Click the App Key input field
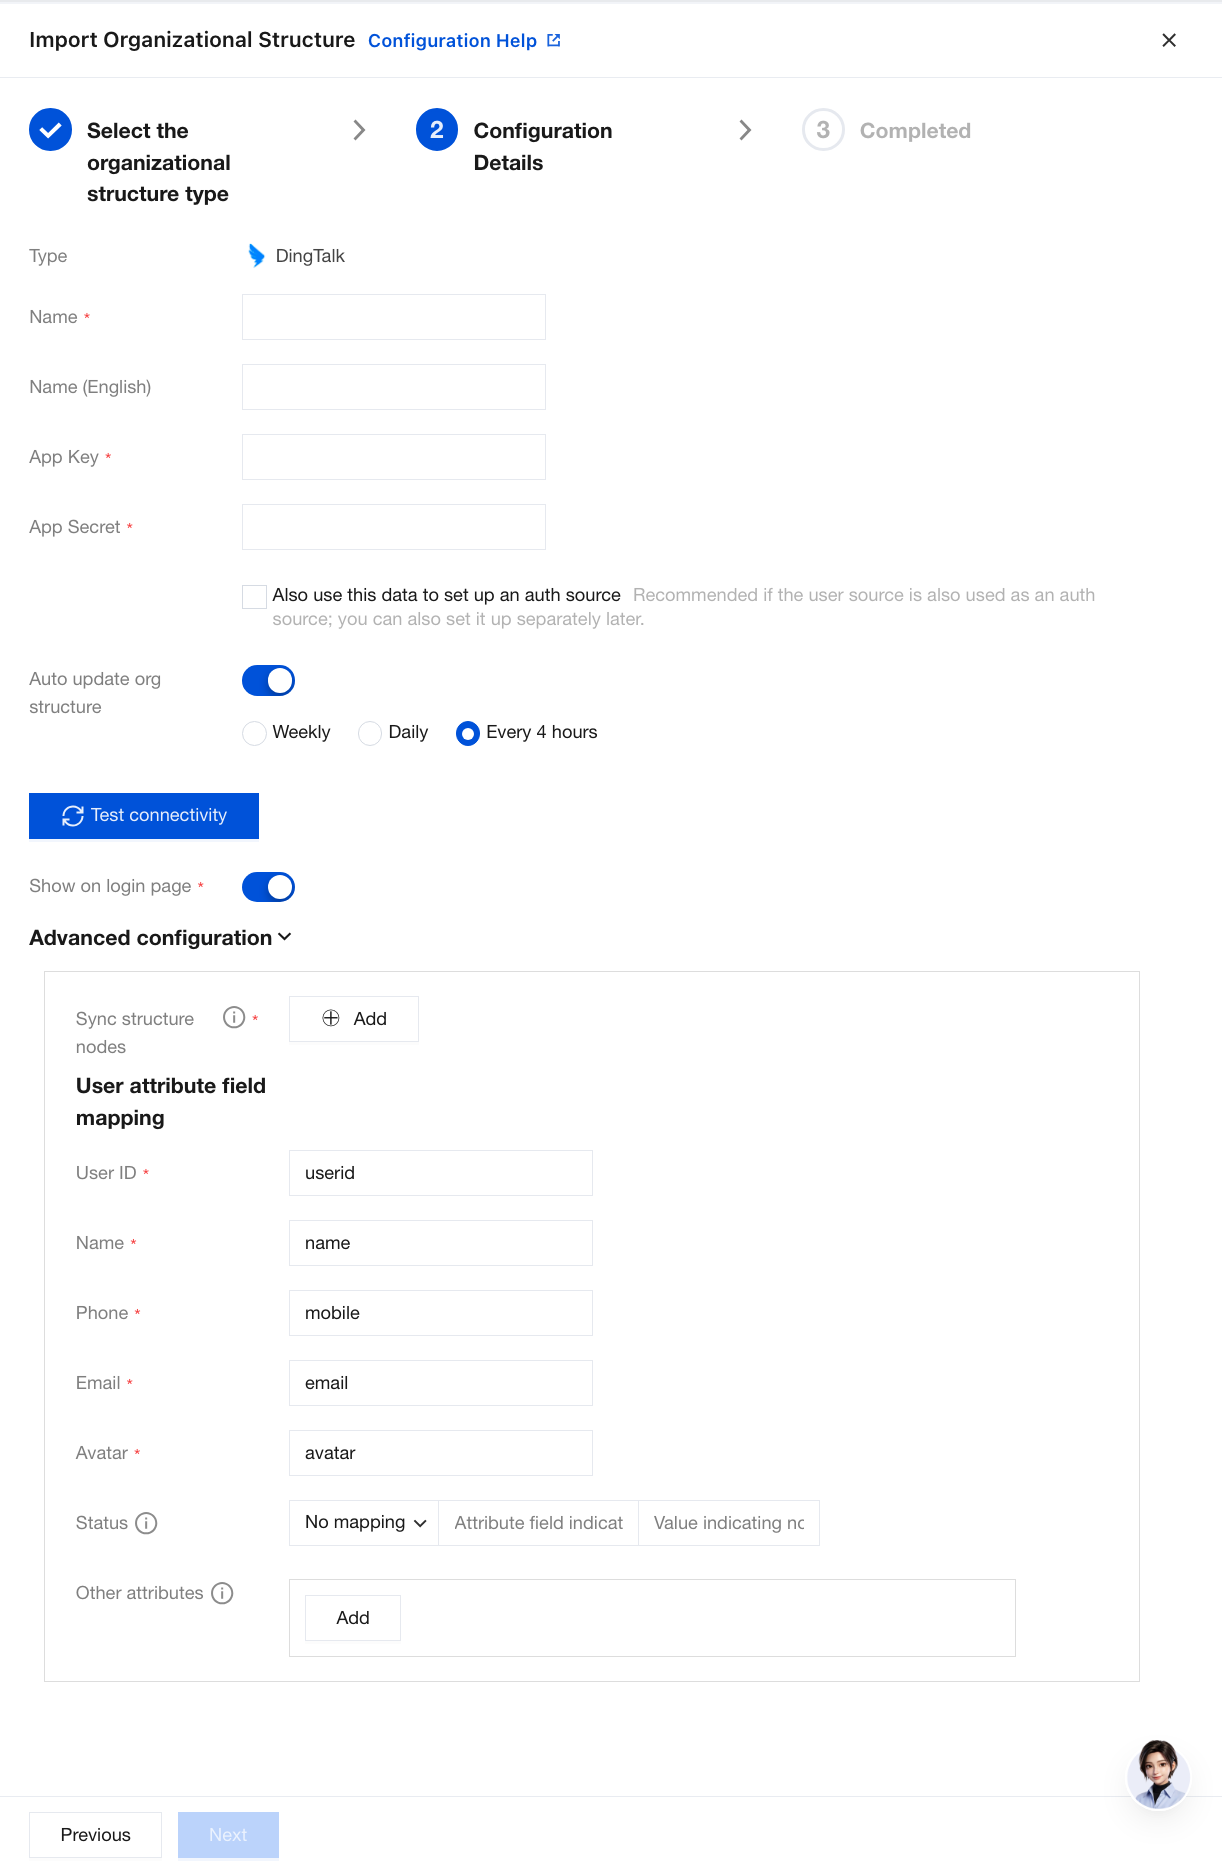Screen dimensions: 1222x1872 (394, 457)
